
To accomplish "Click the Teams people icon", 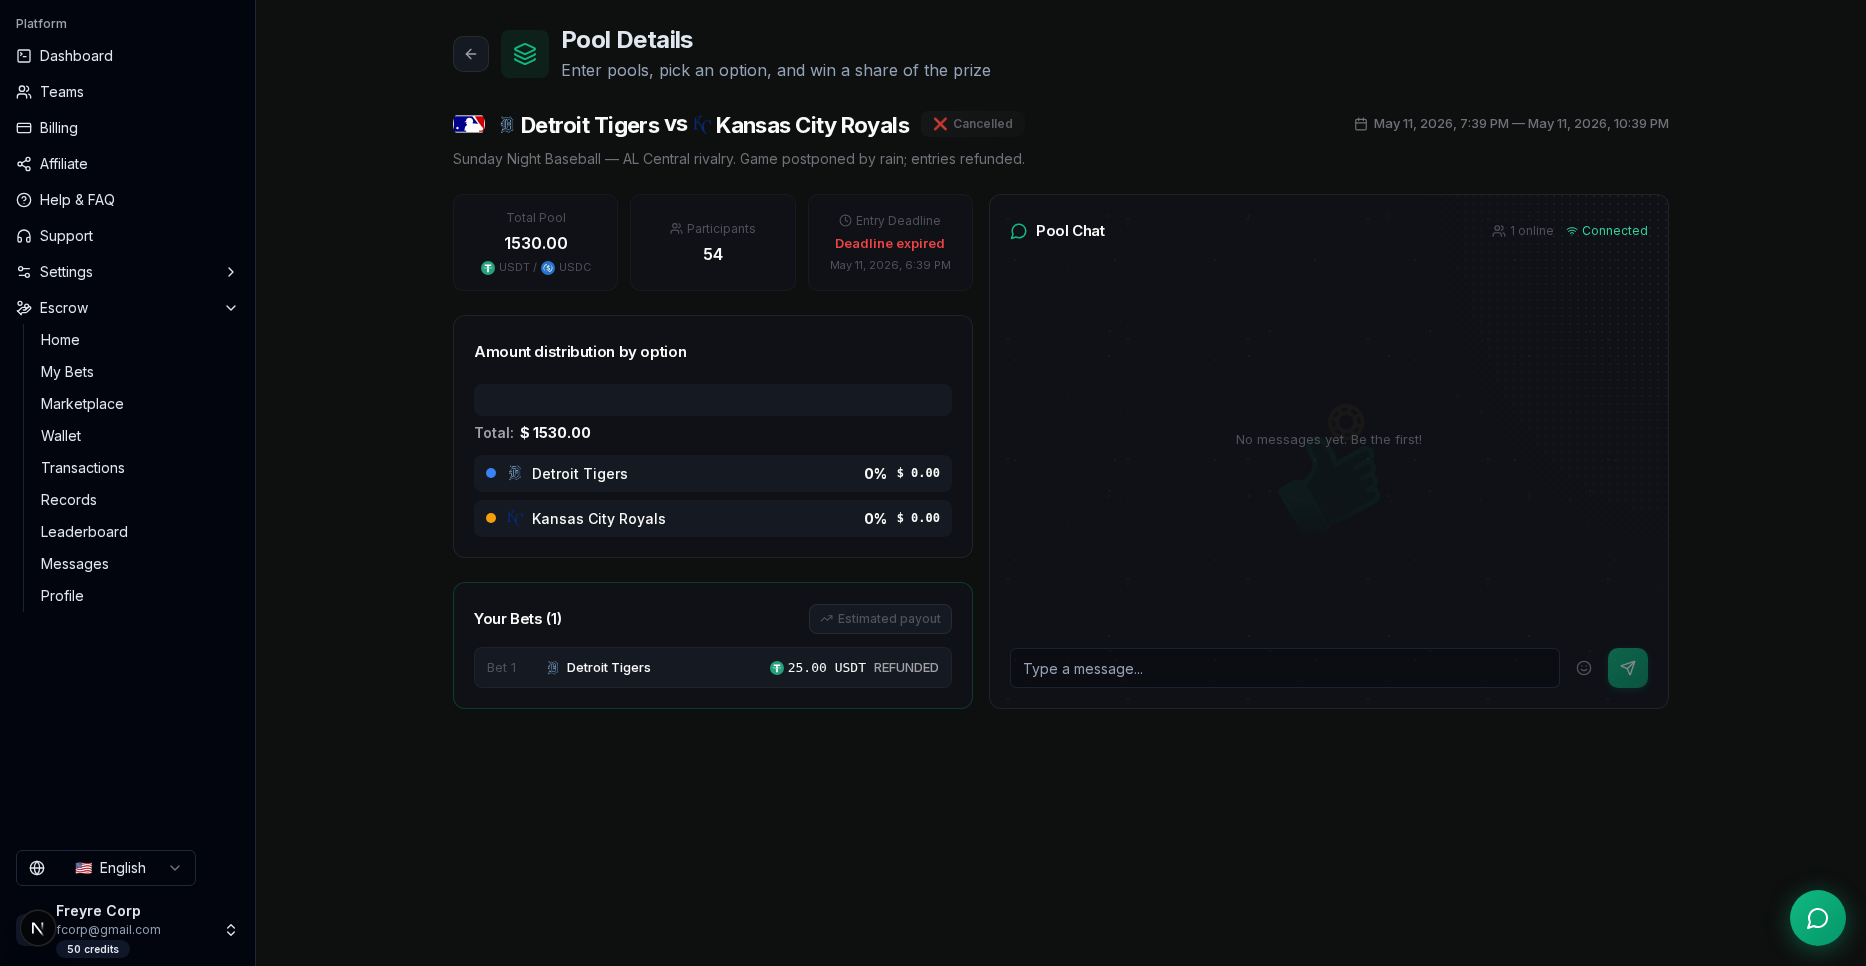I will (24, 92).
